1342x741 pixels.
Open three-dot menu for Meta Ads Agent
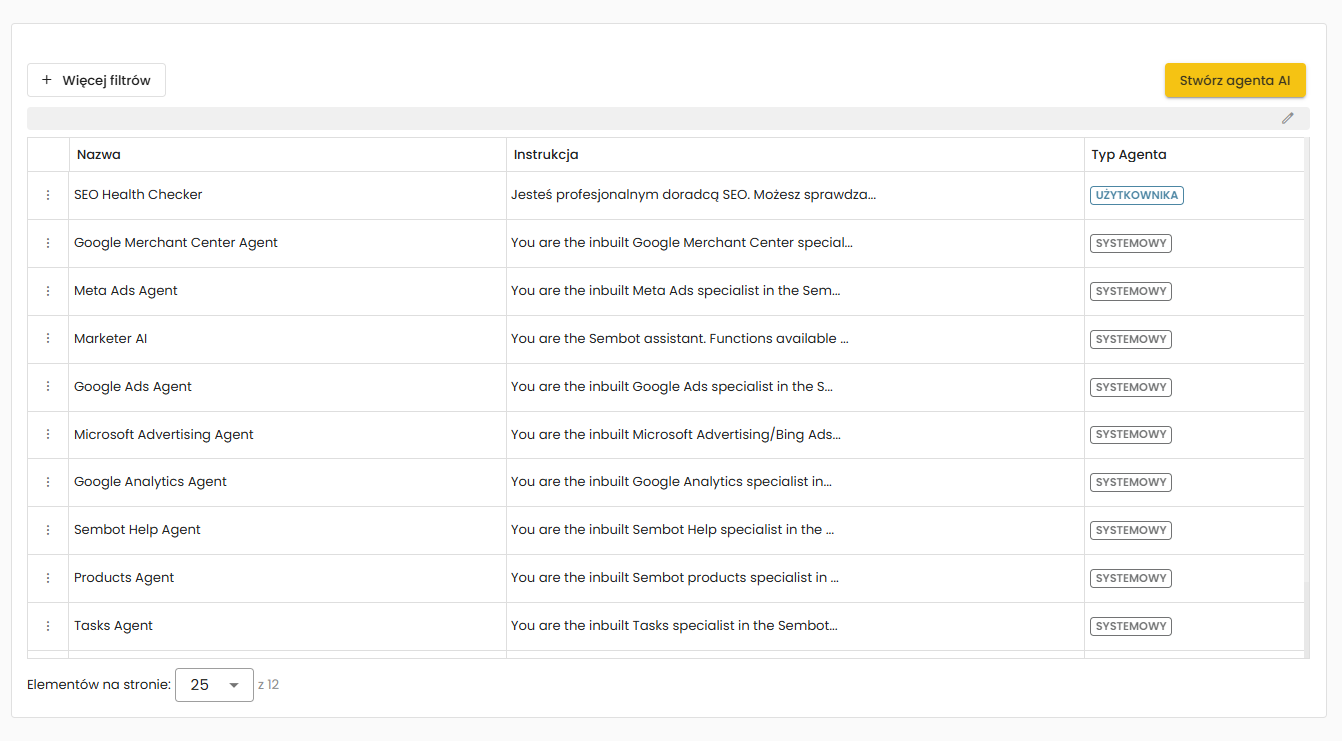point(48,291)
